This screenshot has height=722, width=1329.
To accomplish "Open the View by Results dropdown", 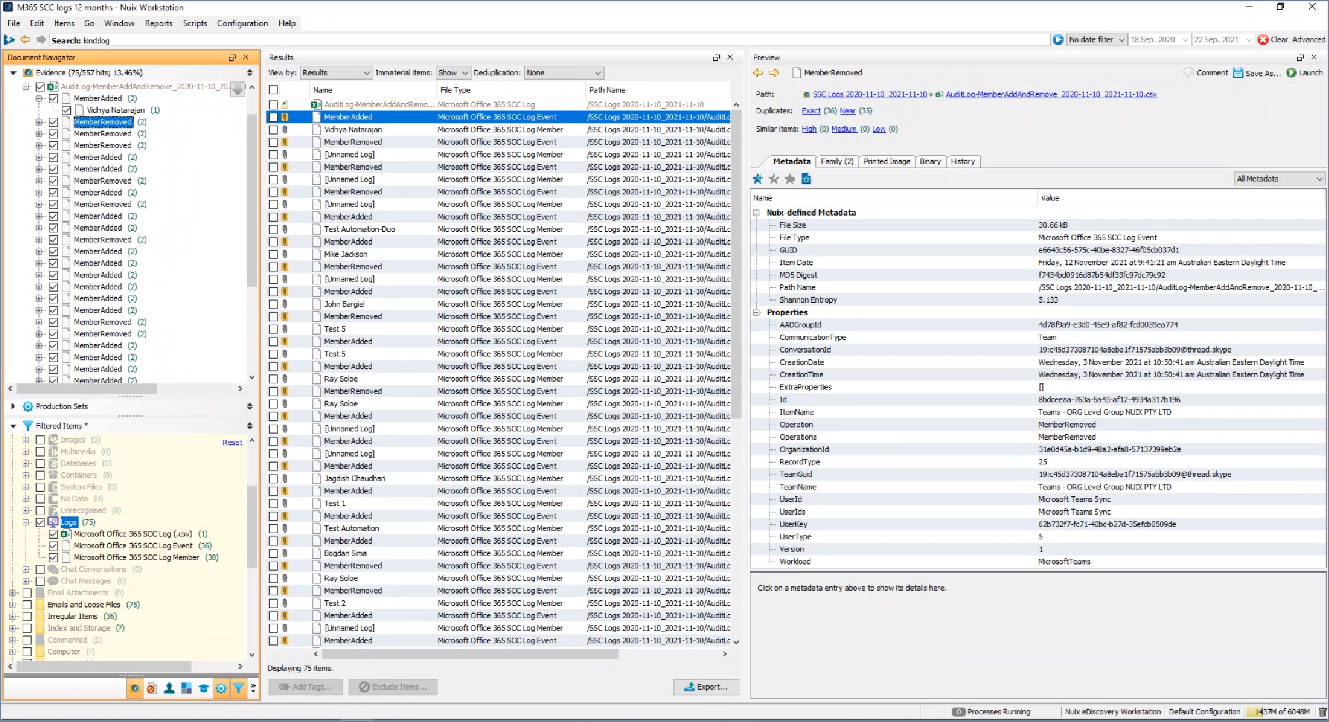I will click(336, 73).
